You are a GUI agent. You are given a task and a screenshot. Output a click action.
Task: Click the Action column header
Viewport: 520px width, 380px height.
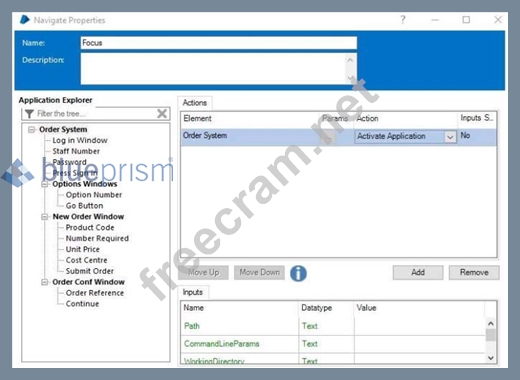[x=367, y=118]
